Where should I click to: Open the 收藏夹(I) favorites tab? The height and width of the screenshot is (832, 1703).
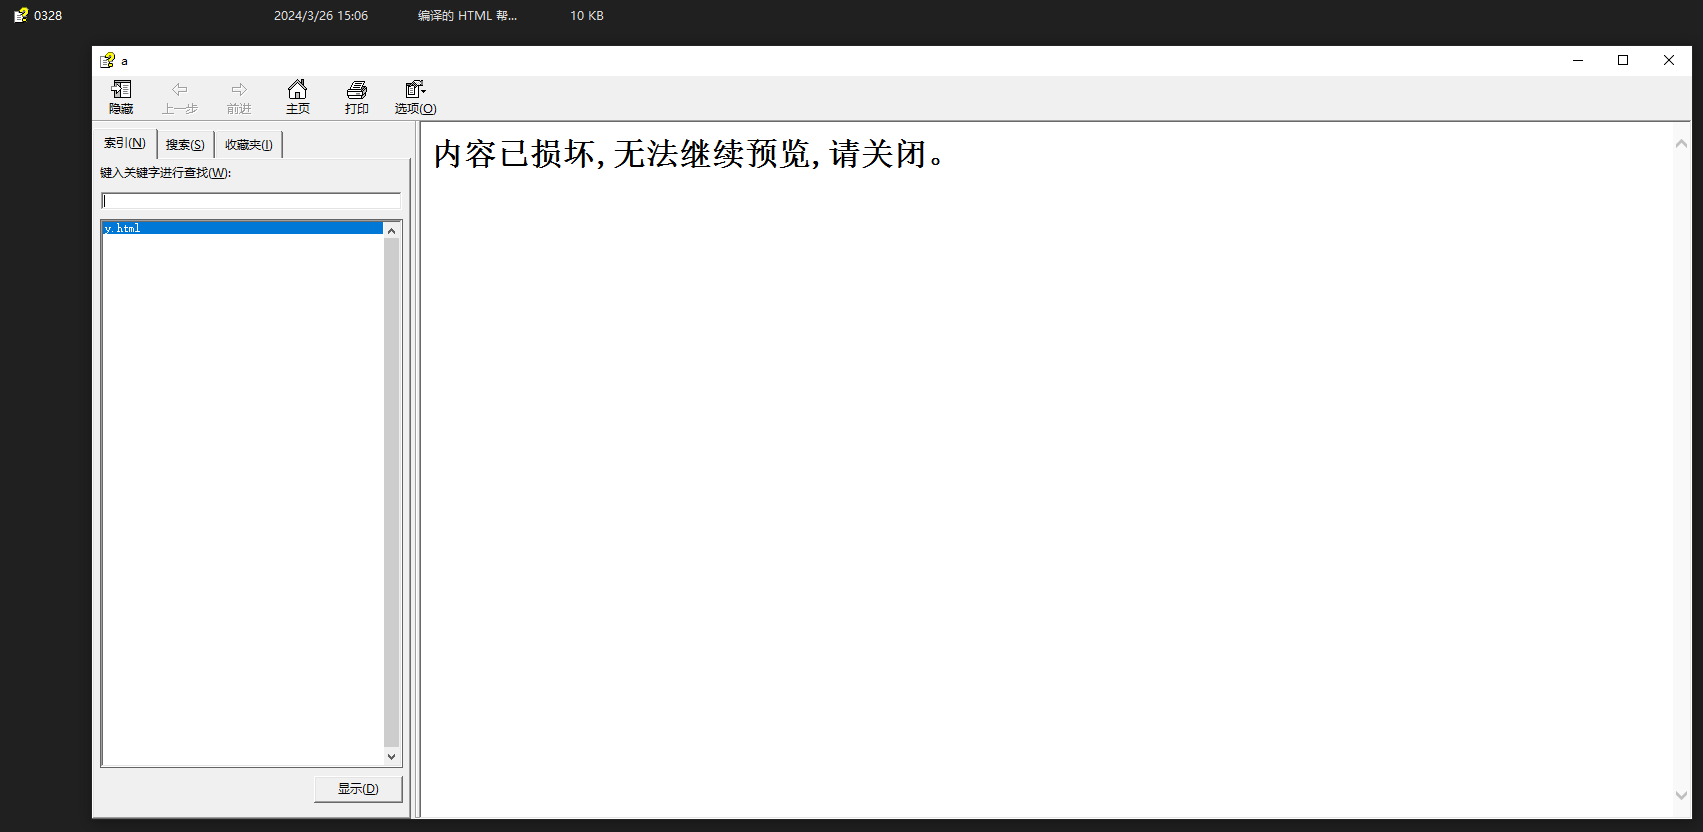point(248,145)
